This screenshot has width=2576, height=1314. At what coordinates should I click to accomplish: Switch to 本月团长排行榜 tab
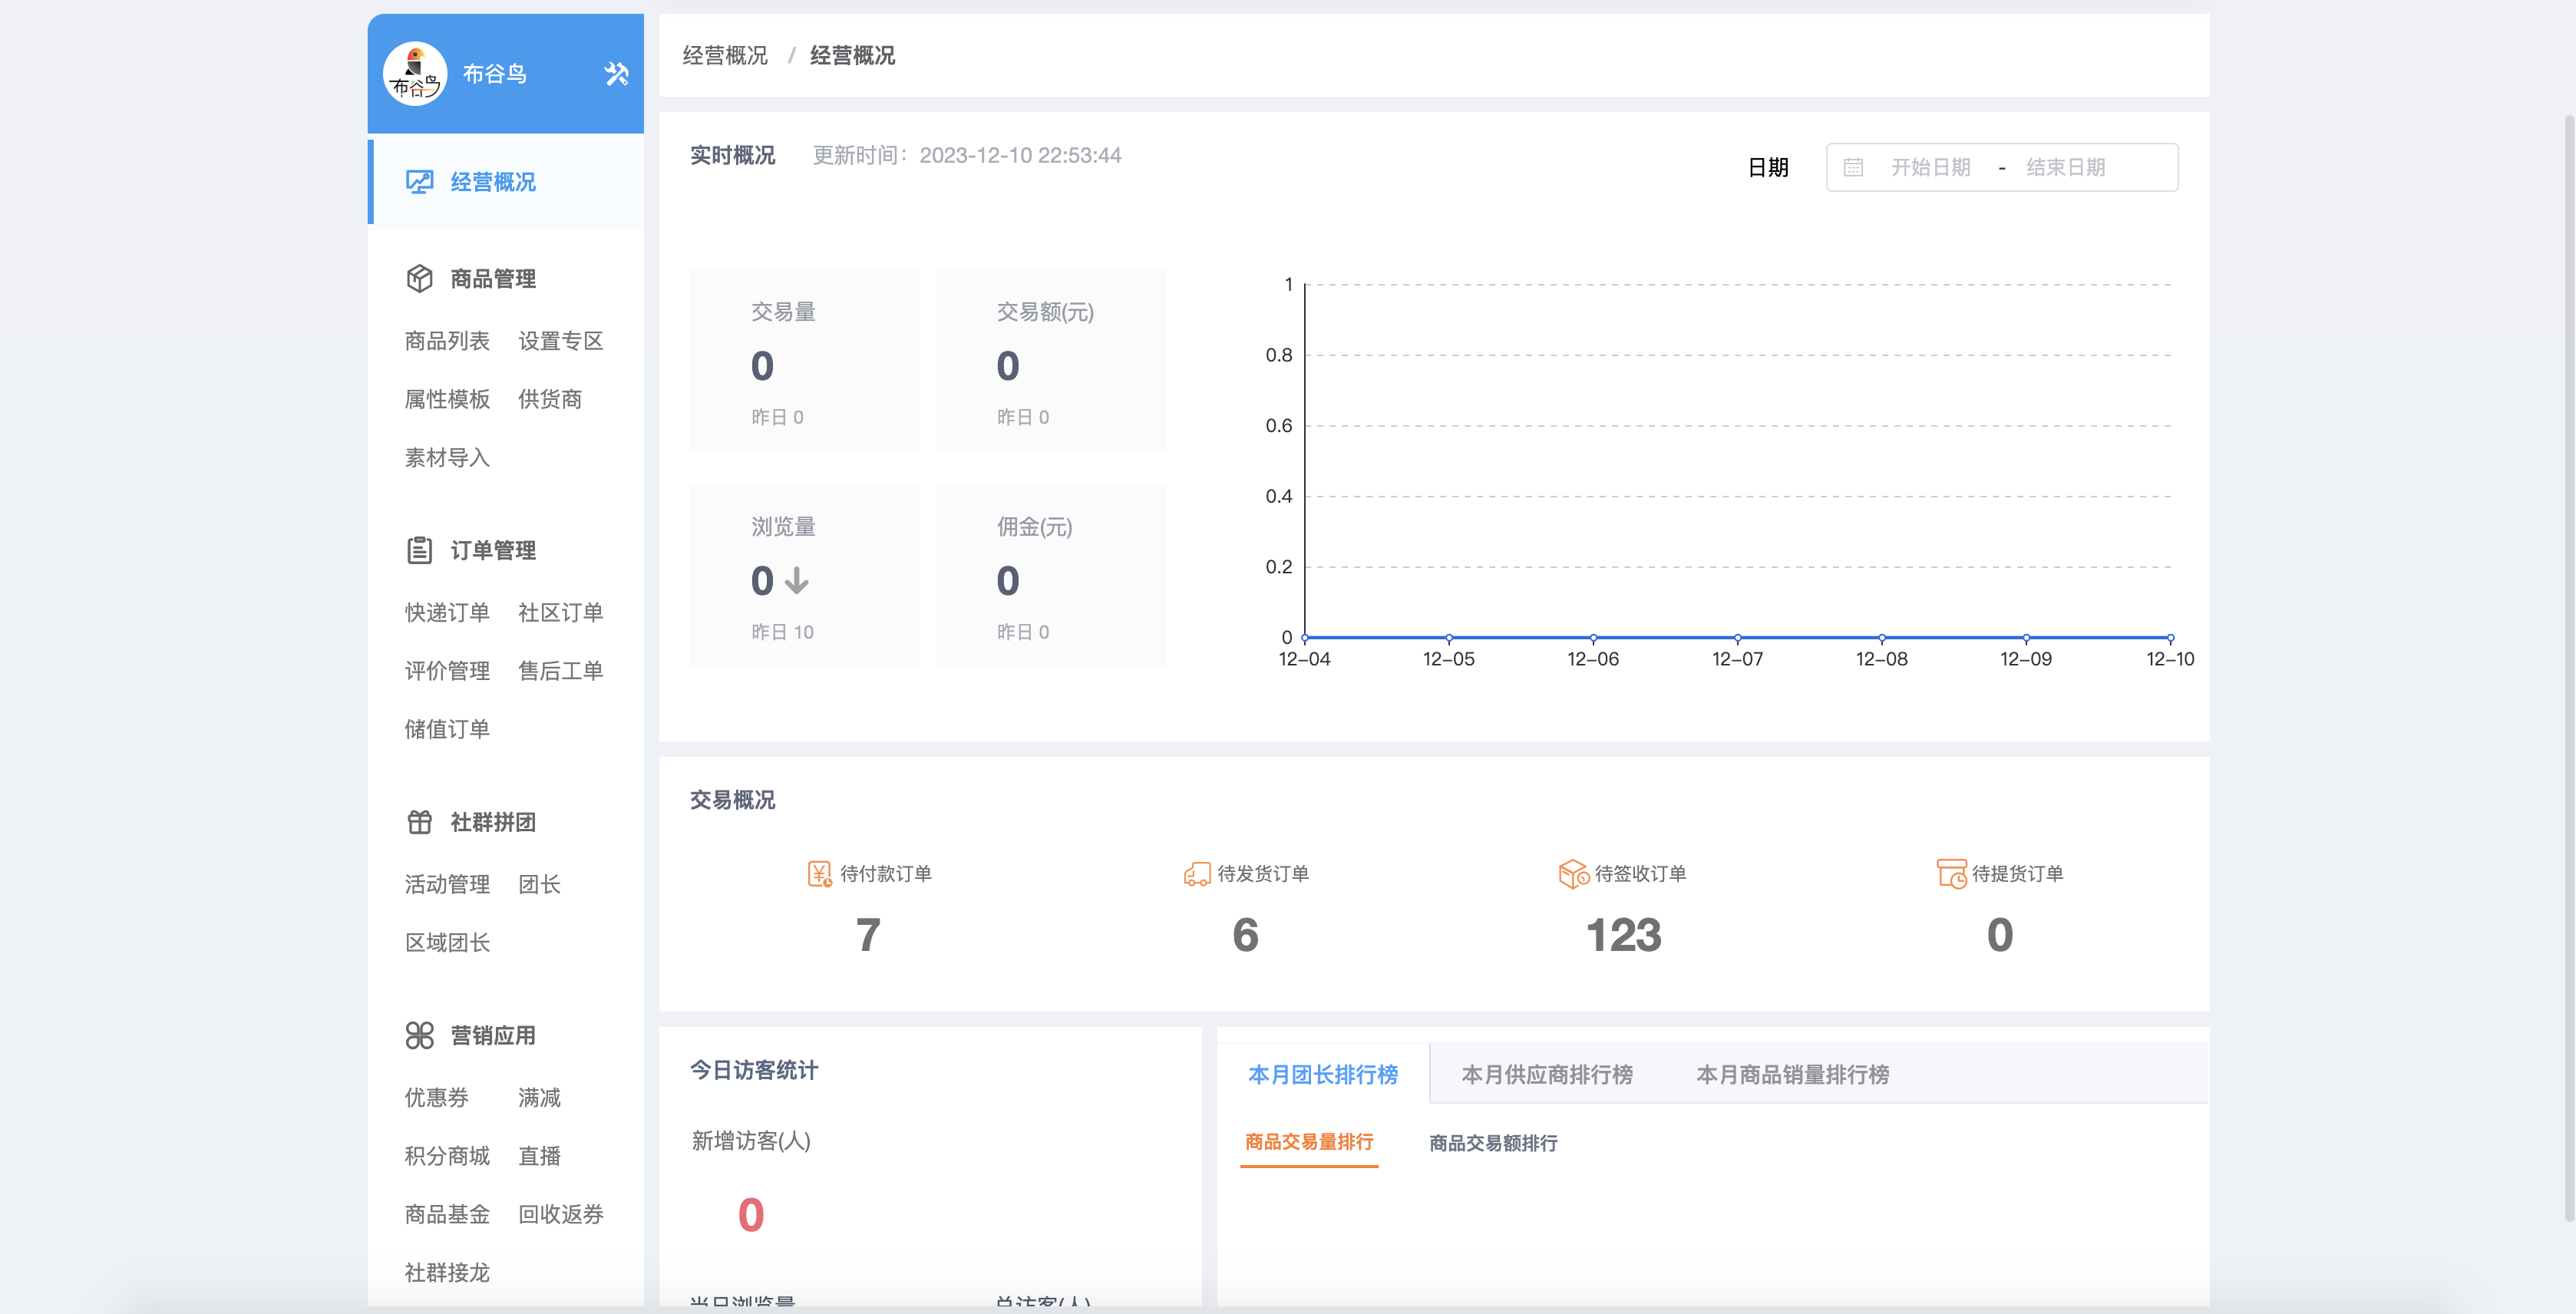tap(1323, 1074)
